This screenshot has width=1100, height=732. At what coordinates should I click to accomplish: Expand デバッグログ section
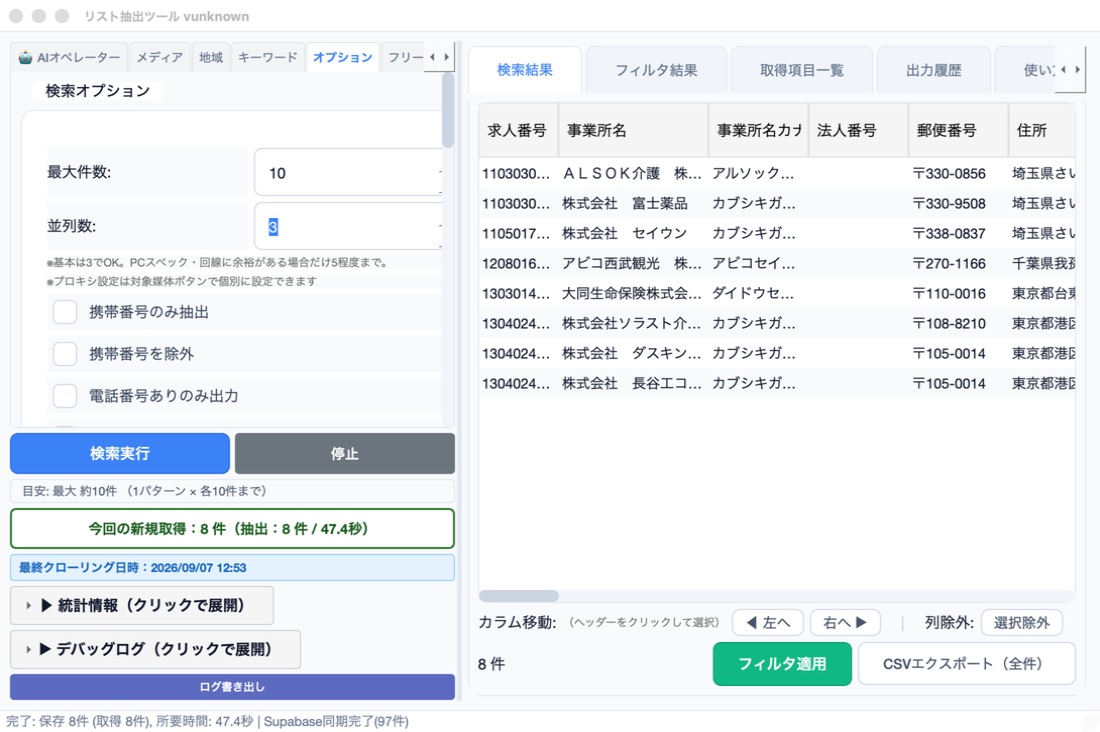pyautogui.click(x=155, y=649)
